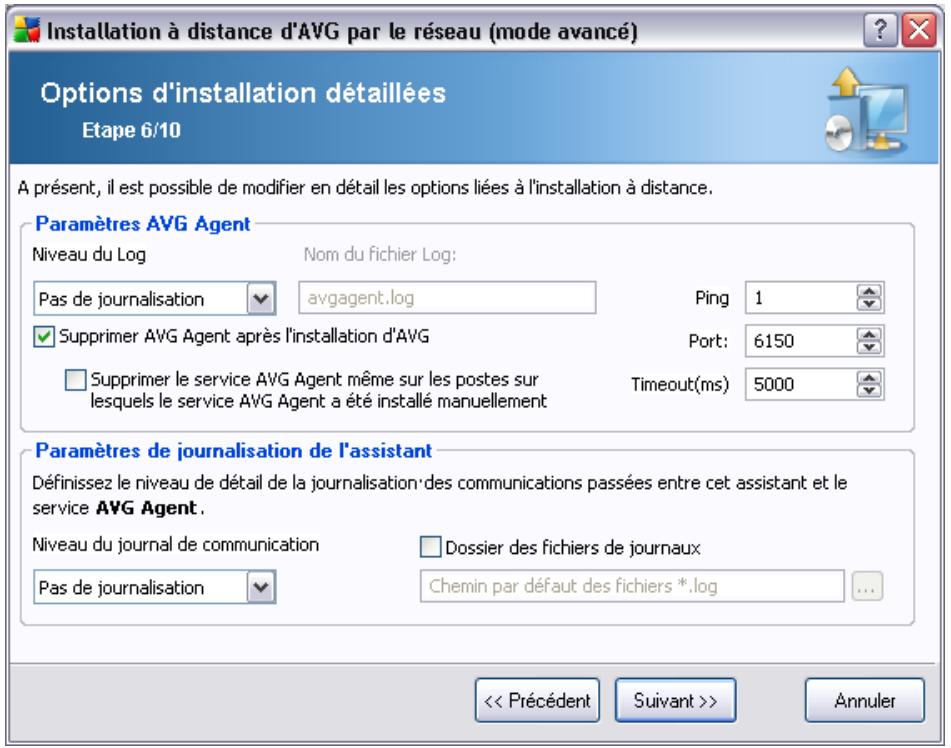
Task: Open help with the question mark button
Action: tap(880, 29)
